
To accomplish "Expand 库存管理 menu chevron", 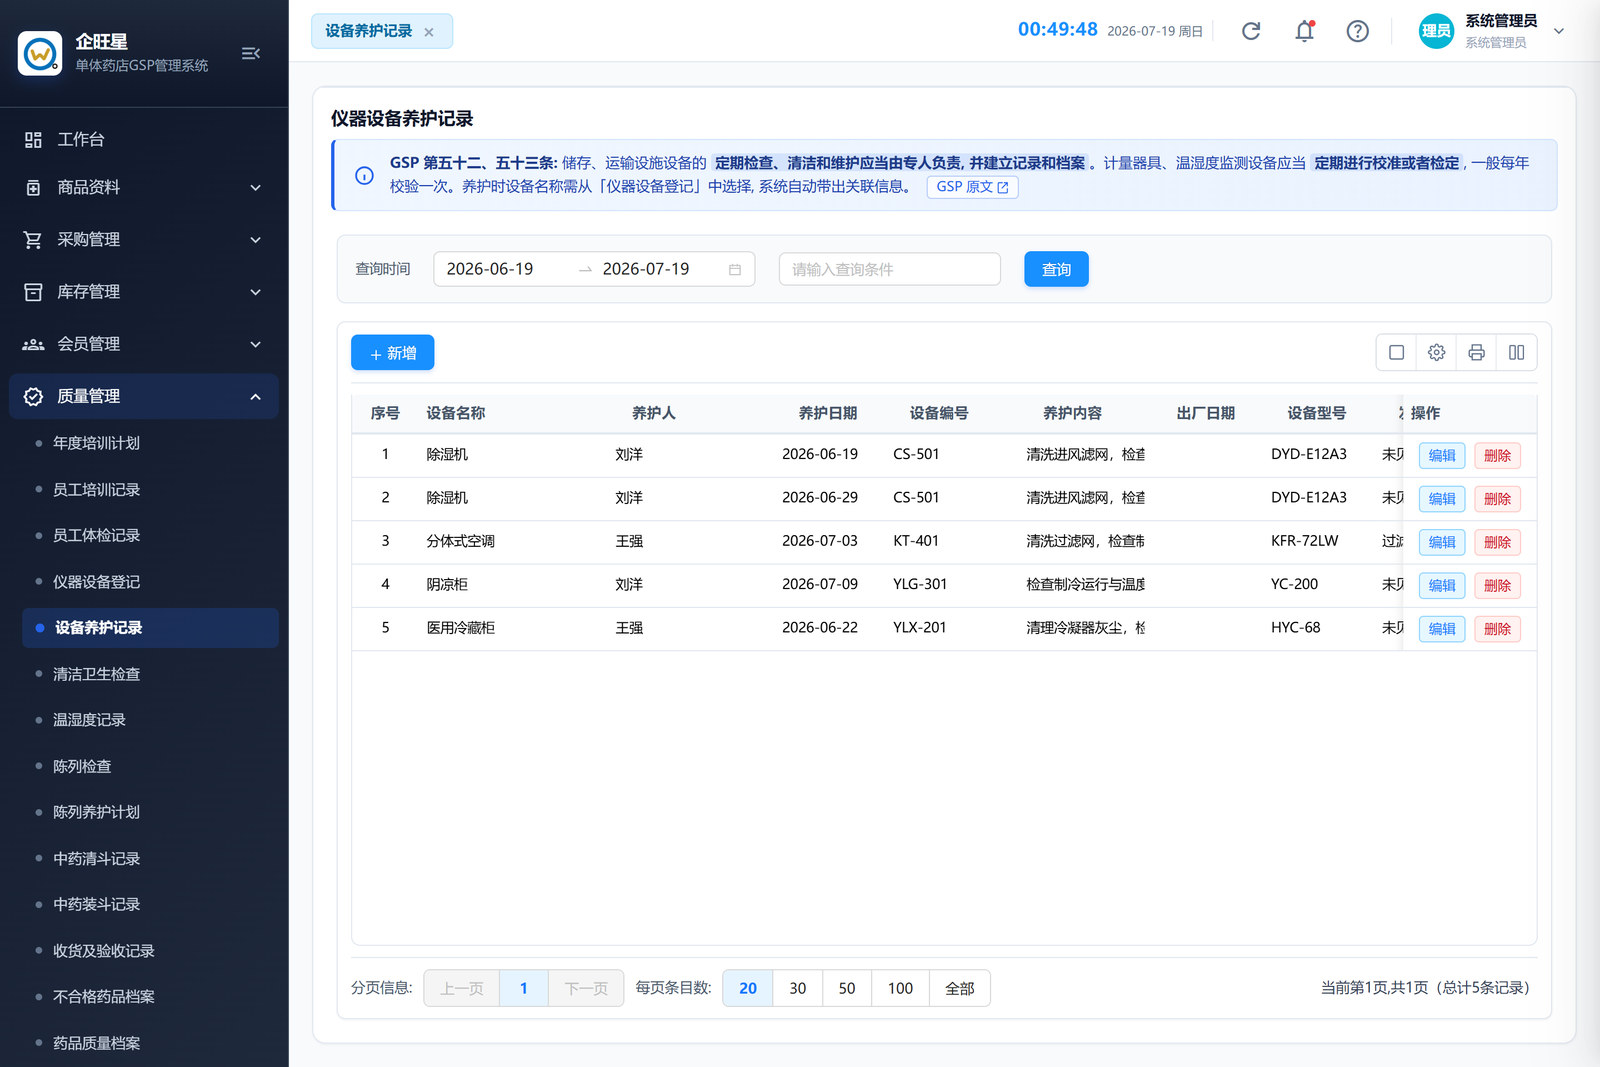I will [x=256, y=292].
